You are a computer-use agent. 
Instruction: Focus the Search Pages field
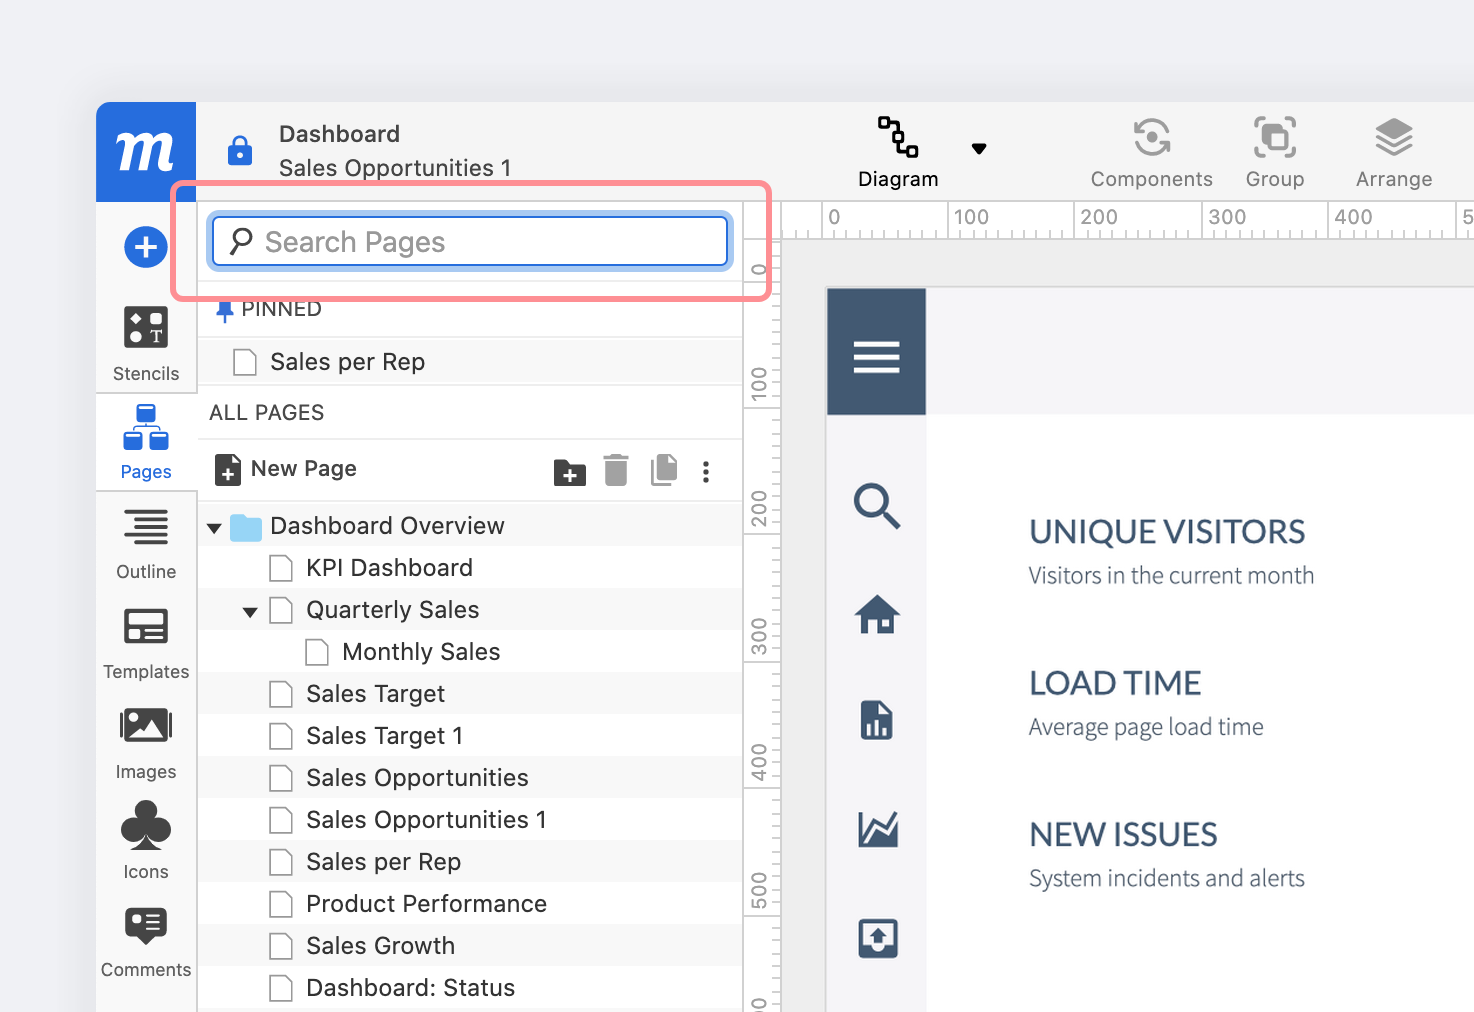(x=470, y=242)
